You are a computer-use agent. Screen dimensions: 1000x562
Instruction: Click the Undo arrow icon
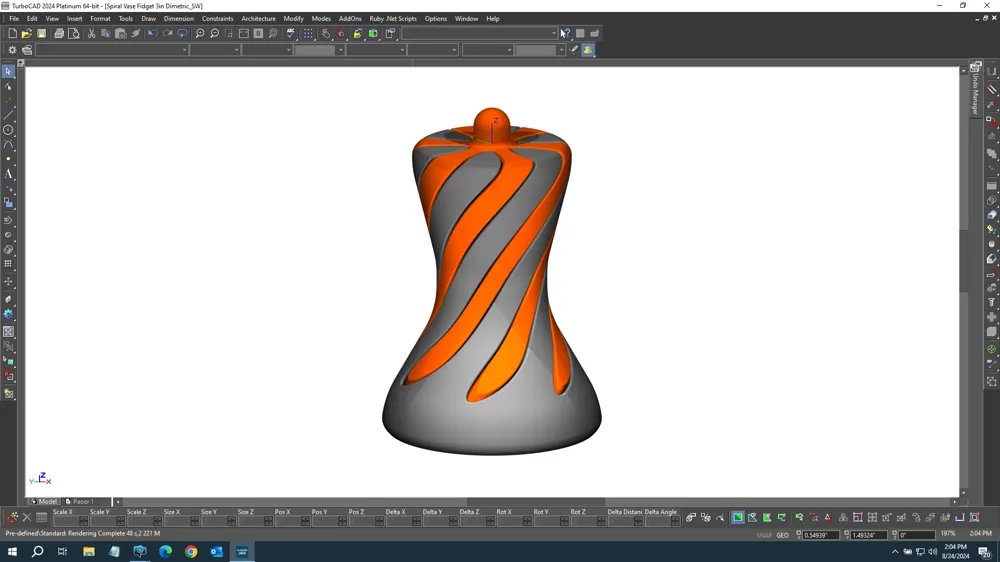[152, 34]
